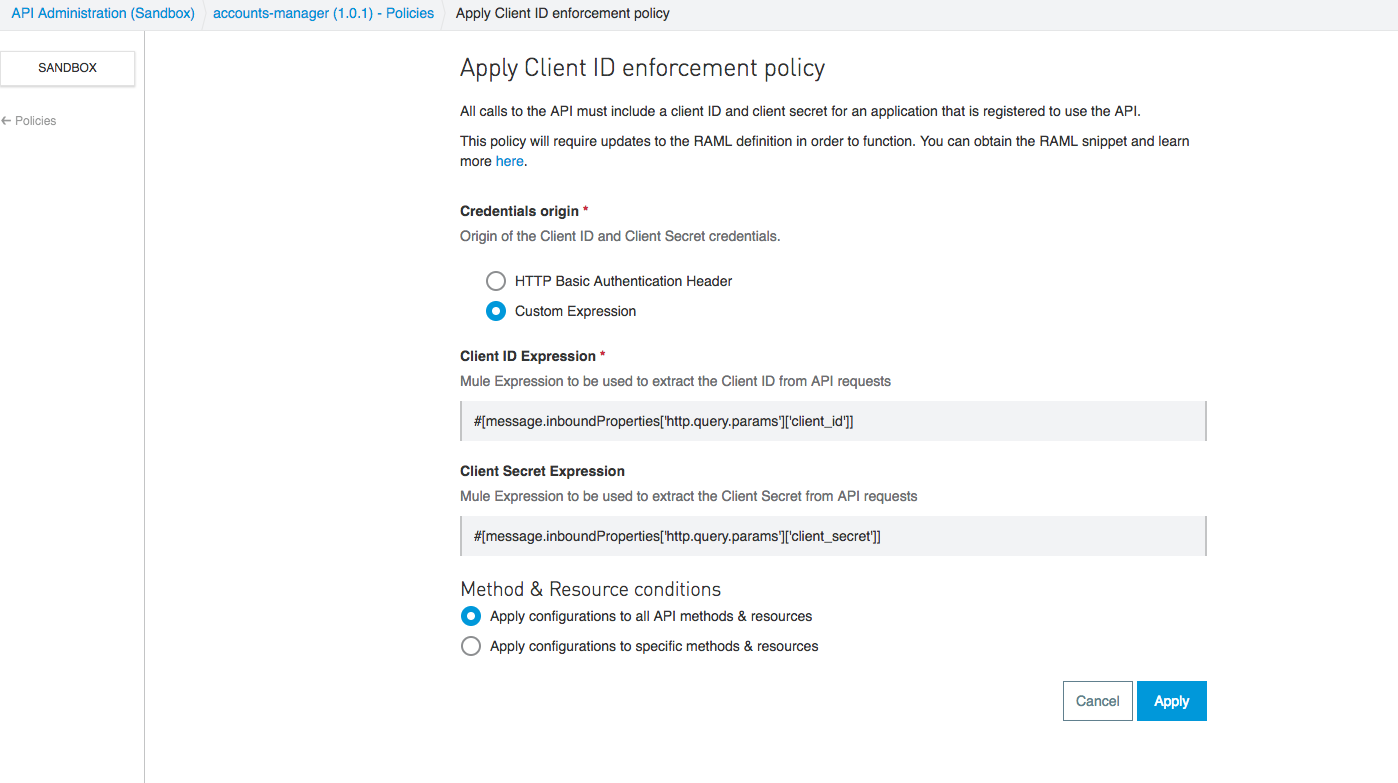1398x783 pixels.
Task: Click the Apply button
Action: click(x=1171, y=700)
